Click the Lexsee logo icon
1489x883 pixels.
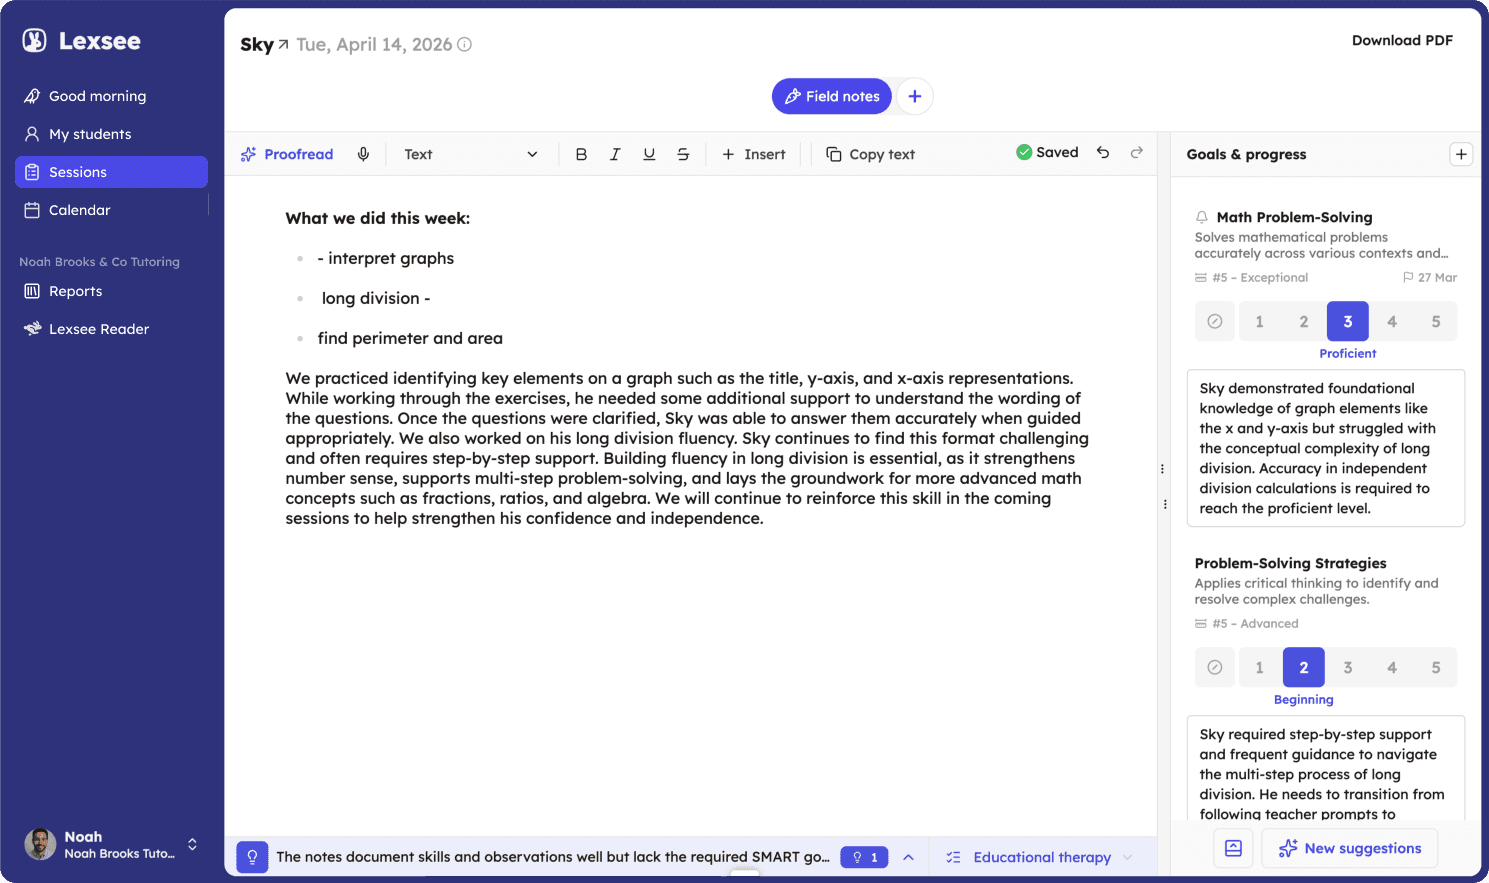35,40
